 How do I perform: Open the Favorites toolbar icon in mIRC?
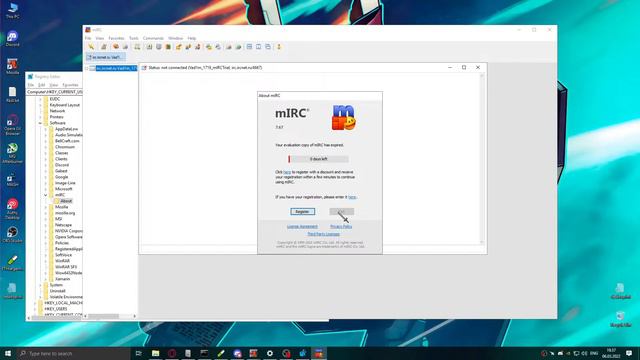pos(116,47)
